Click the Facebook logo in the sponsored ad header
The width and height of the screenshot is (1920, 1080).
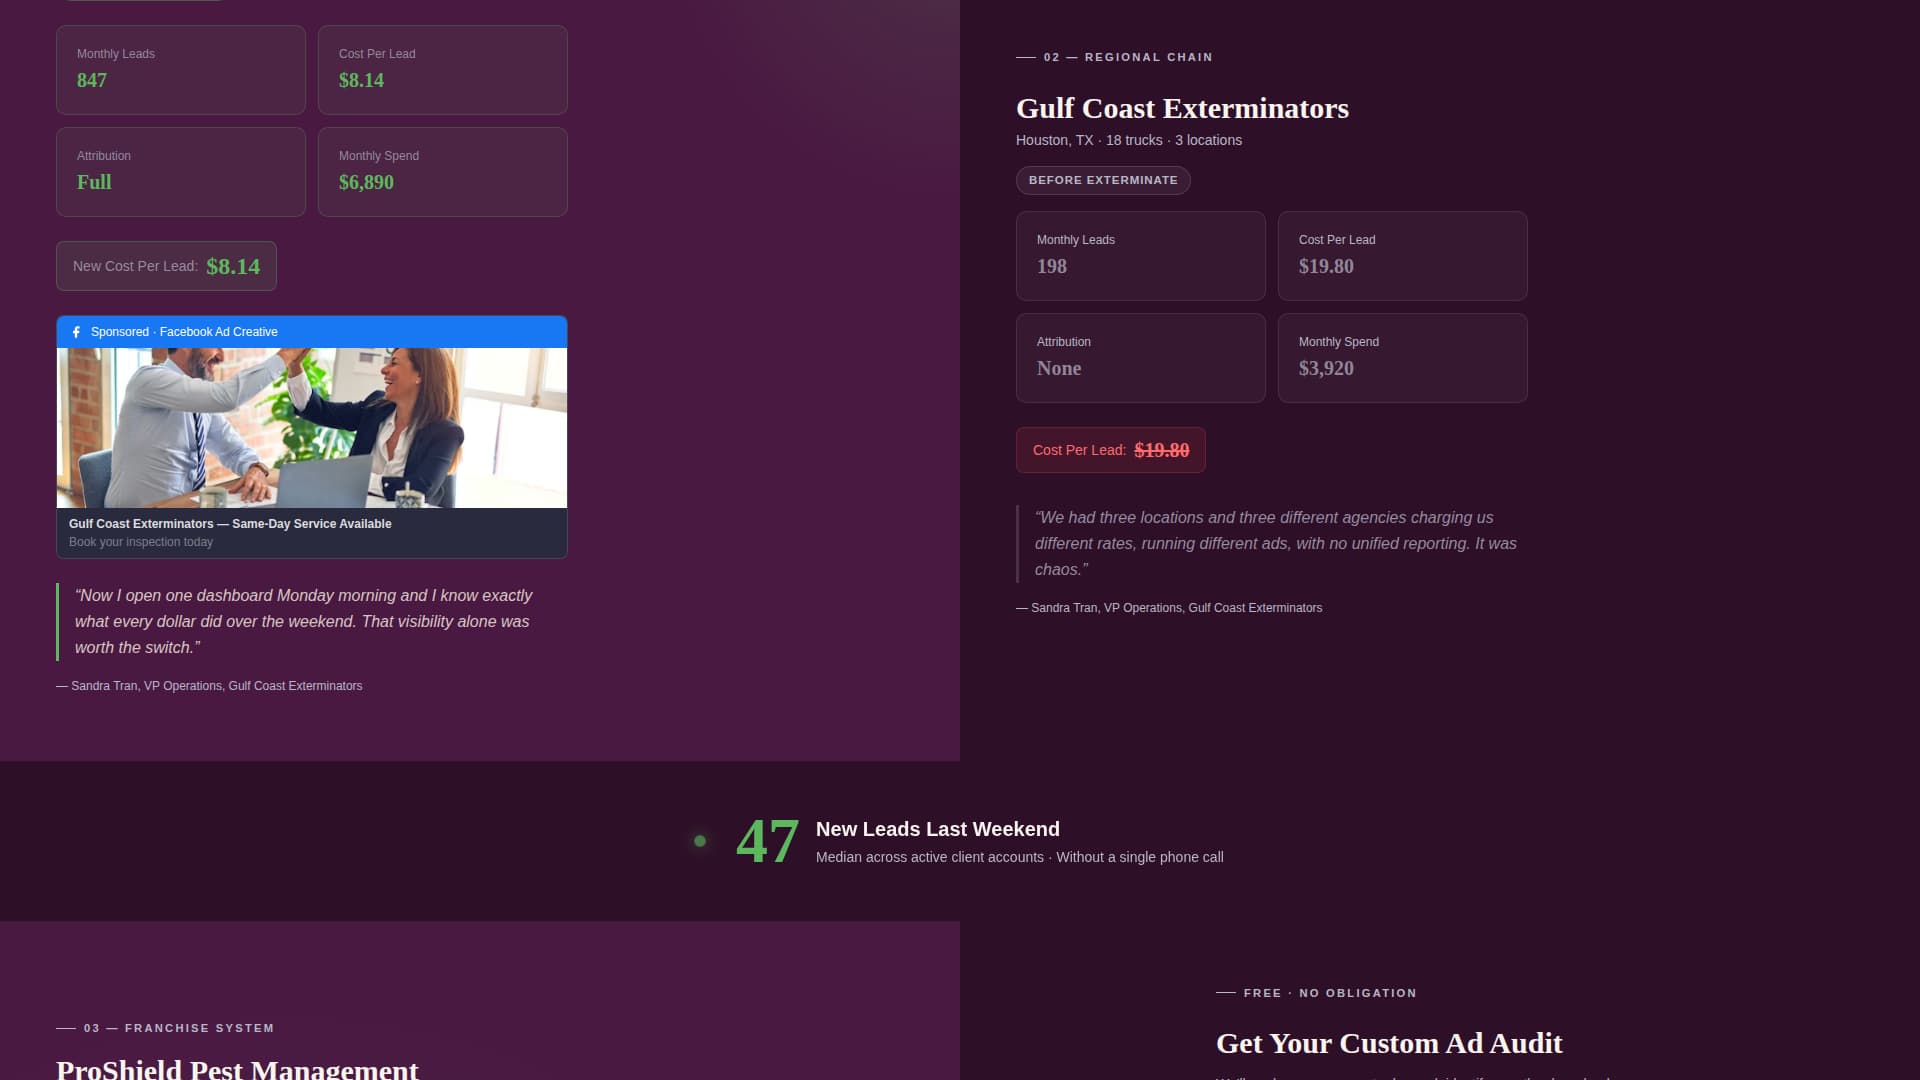pos(76,332)
